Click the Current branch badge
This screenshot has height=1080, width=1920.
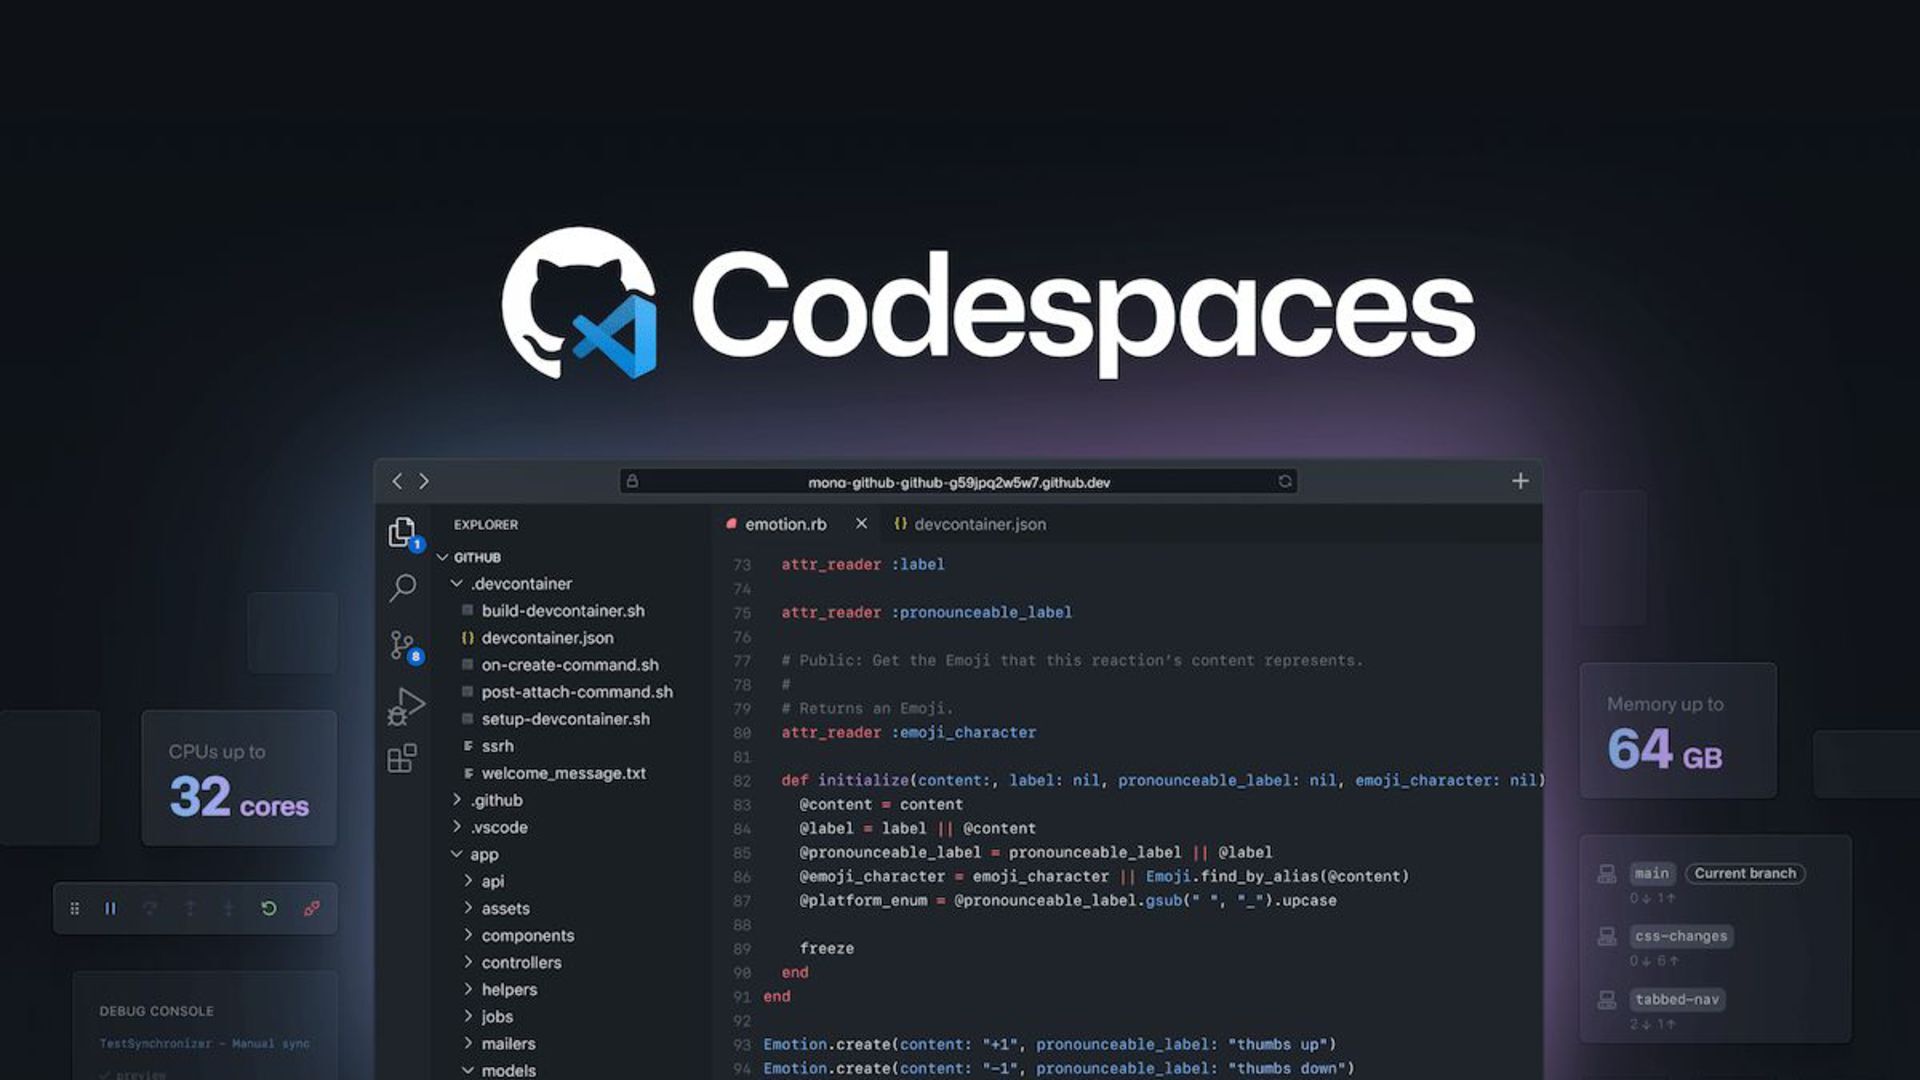pyautogui.click(x=1745, y=873)
